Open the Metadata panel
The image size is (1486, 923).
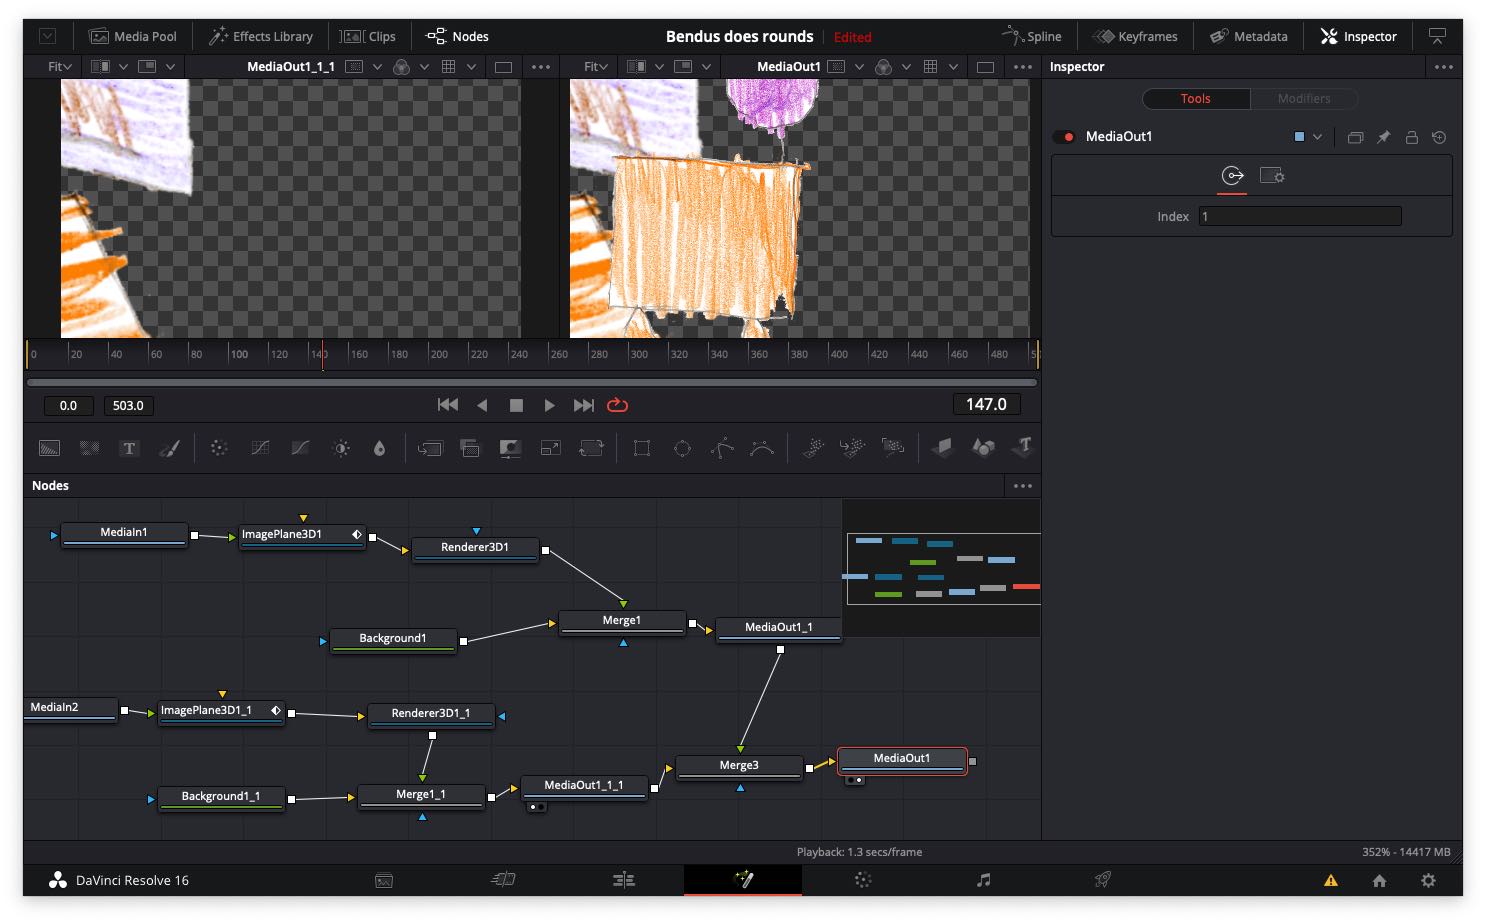1249,36
